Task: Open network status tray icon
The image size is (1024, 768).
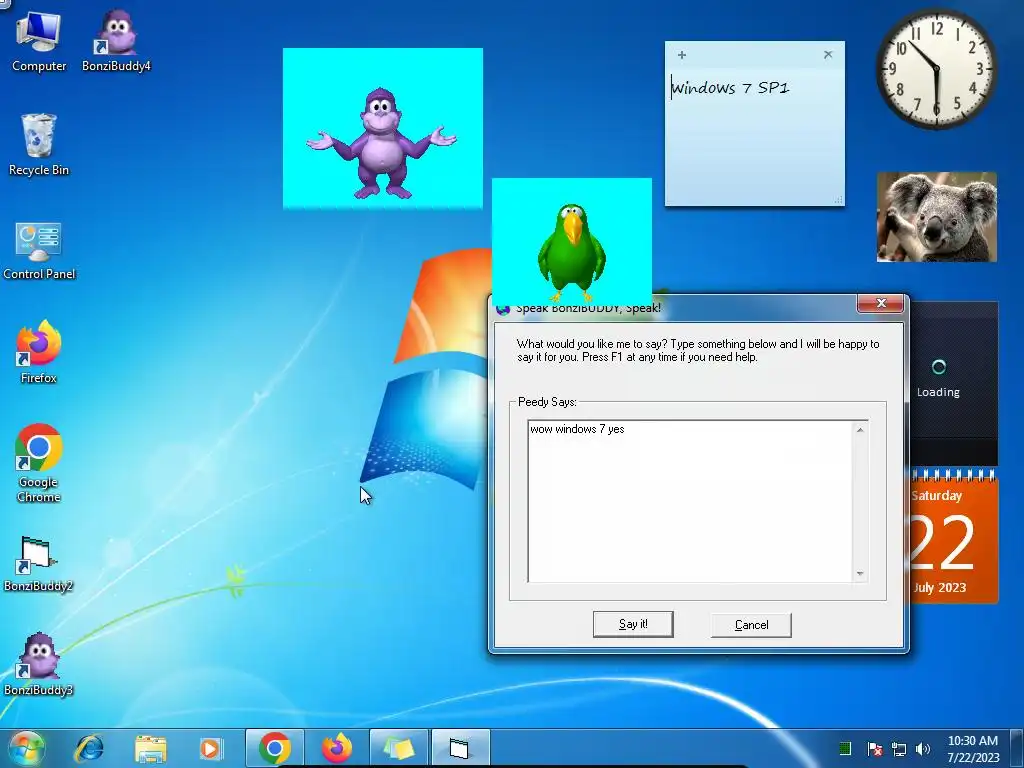Action: (x=899, y=749)
